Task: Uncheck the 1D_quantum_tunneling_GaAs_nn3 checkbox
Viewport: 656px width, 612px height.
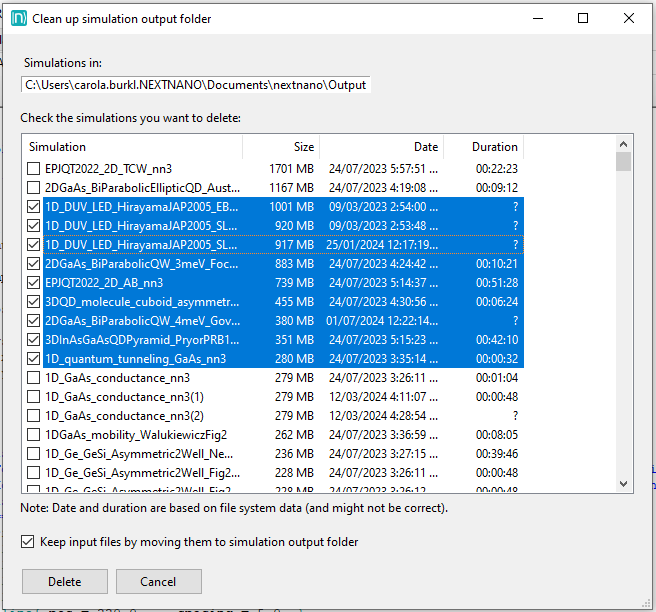Action: [34, 358]
